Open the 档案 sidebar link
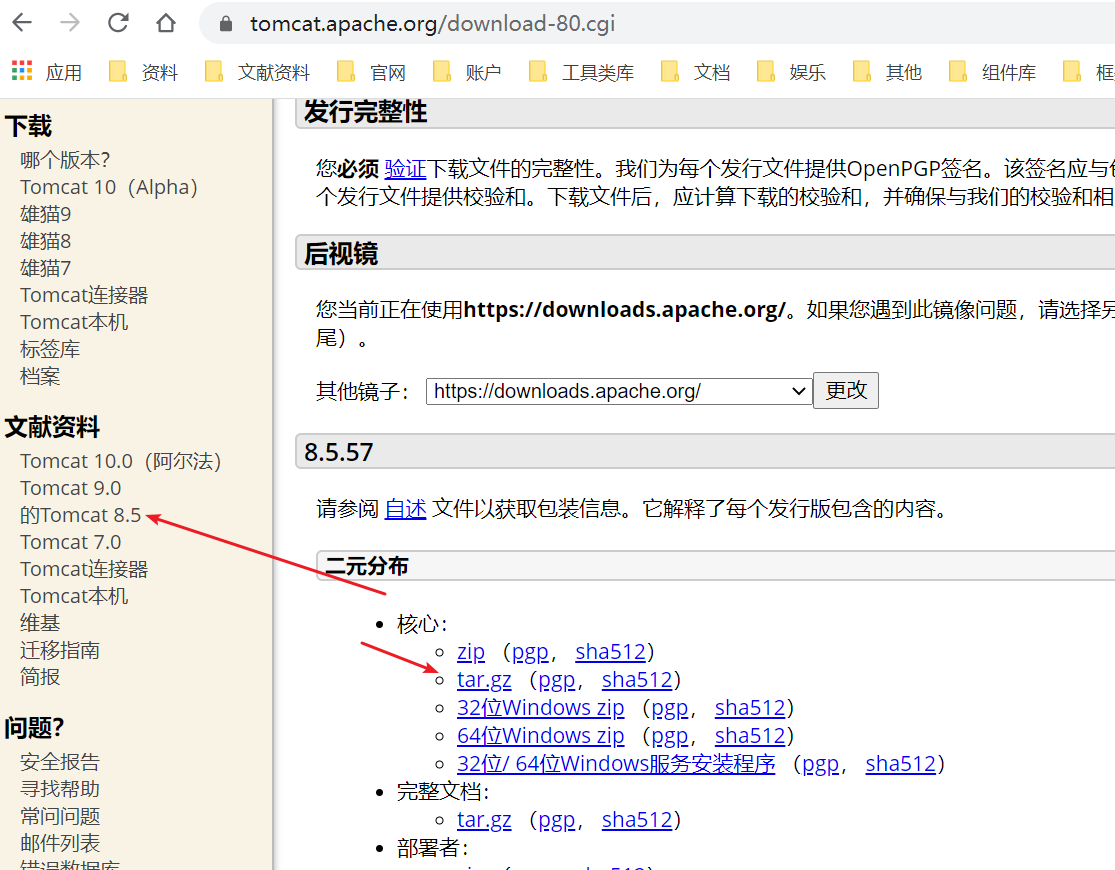Viewport: 1115px width, 870px height. pyautogui.click(x=40, y=376)
